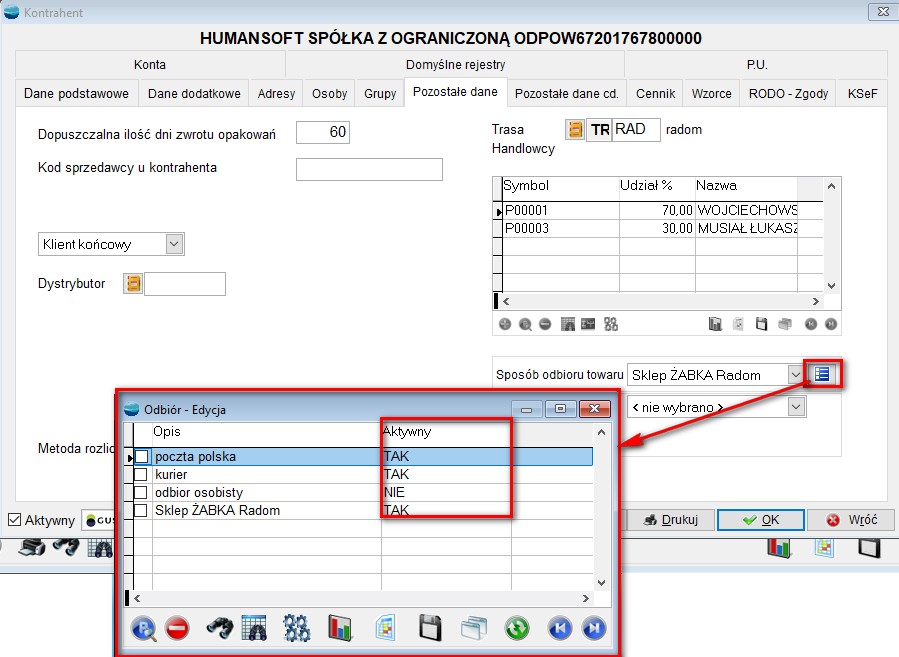Open the Sposób odbioru towaru dropdown
This screenshot has width=899, height=657.
point(795,375)
